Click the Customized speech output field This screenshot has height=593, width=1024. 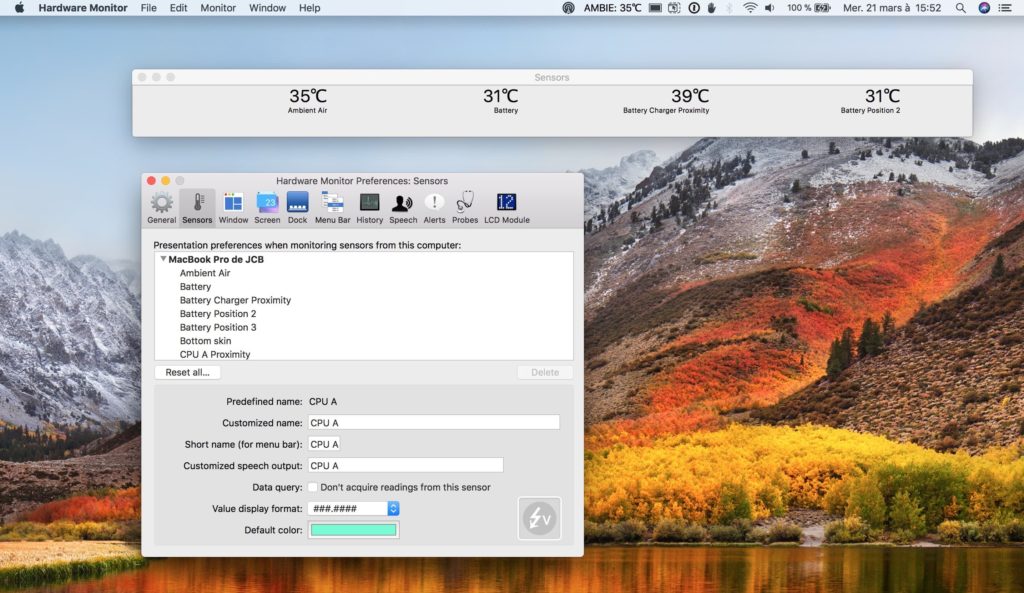pos(406,466)
